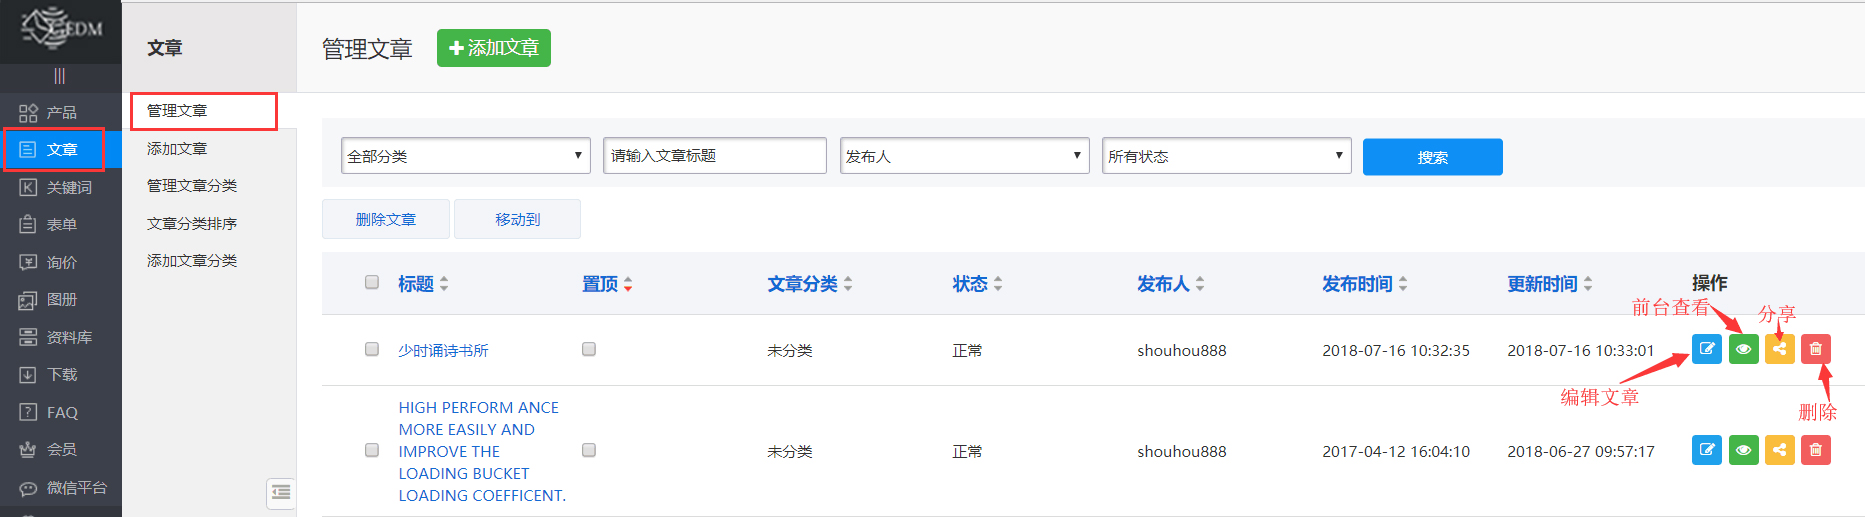Click the article title input field
1865x517 pixels.
[714, 156]
